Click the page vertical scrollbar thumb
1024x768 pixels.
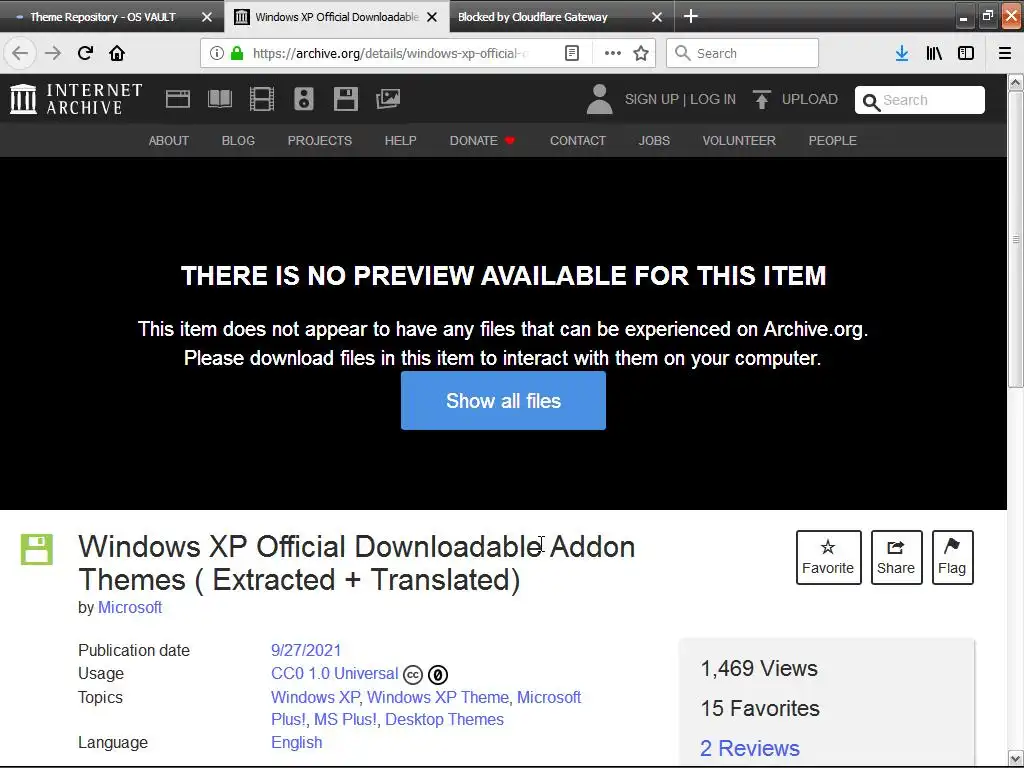[1016, 240]
